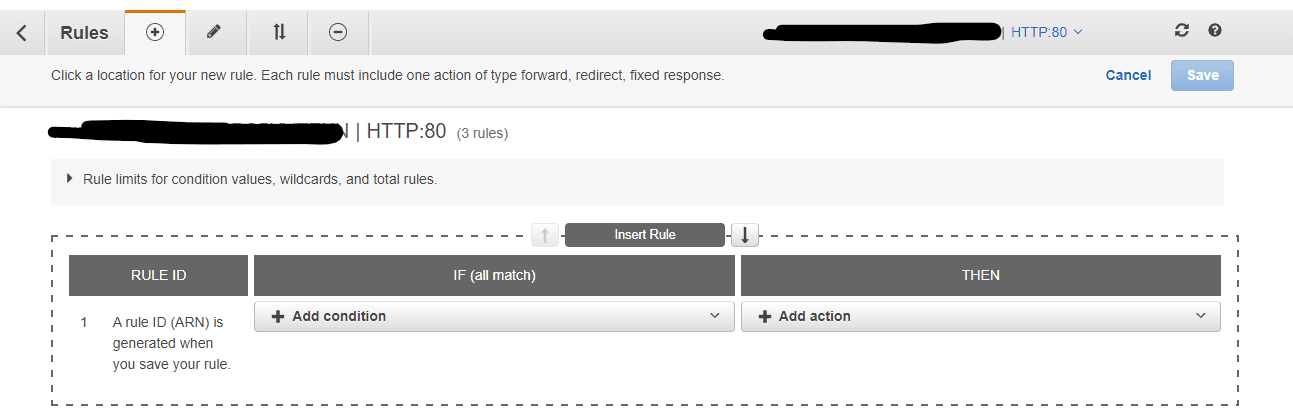This screenshot has height=415, width=1293.
Task: Click the Rules tab label
Action: pos(84,33)
